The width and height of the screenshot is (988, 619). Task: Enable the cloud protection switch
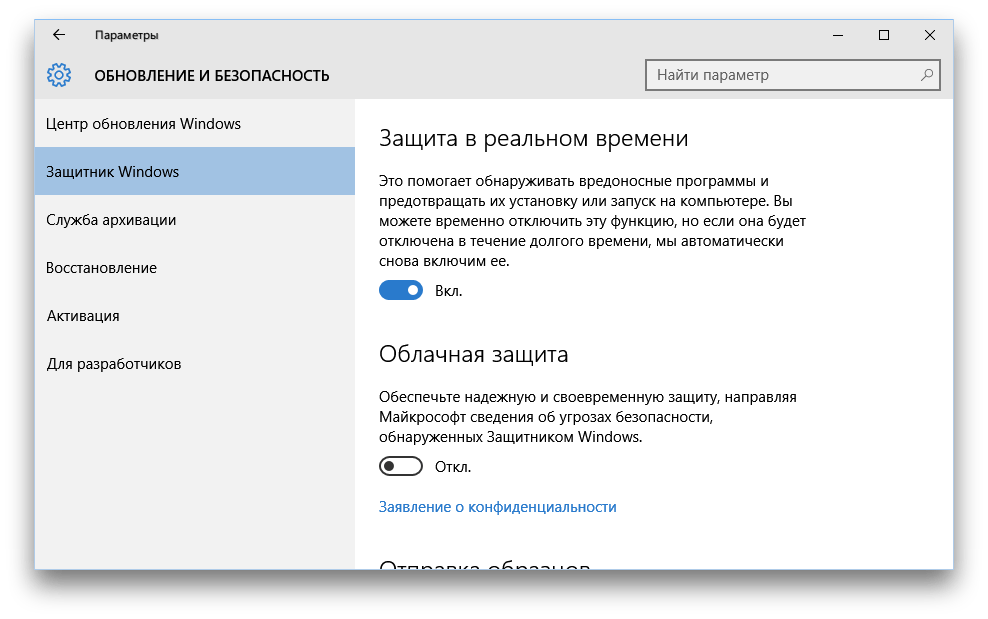point(401,466)
